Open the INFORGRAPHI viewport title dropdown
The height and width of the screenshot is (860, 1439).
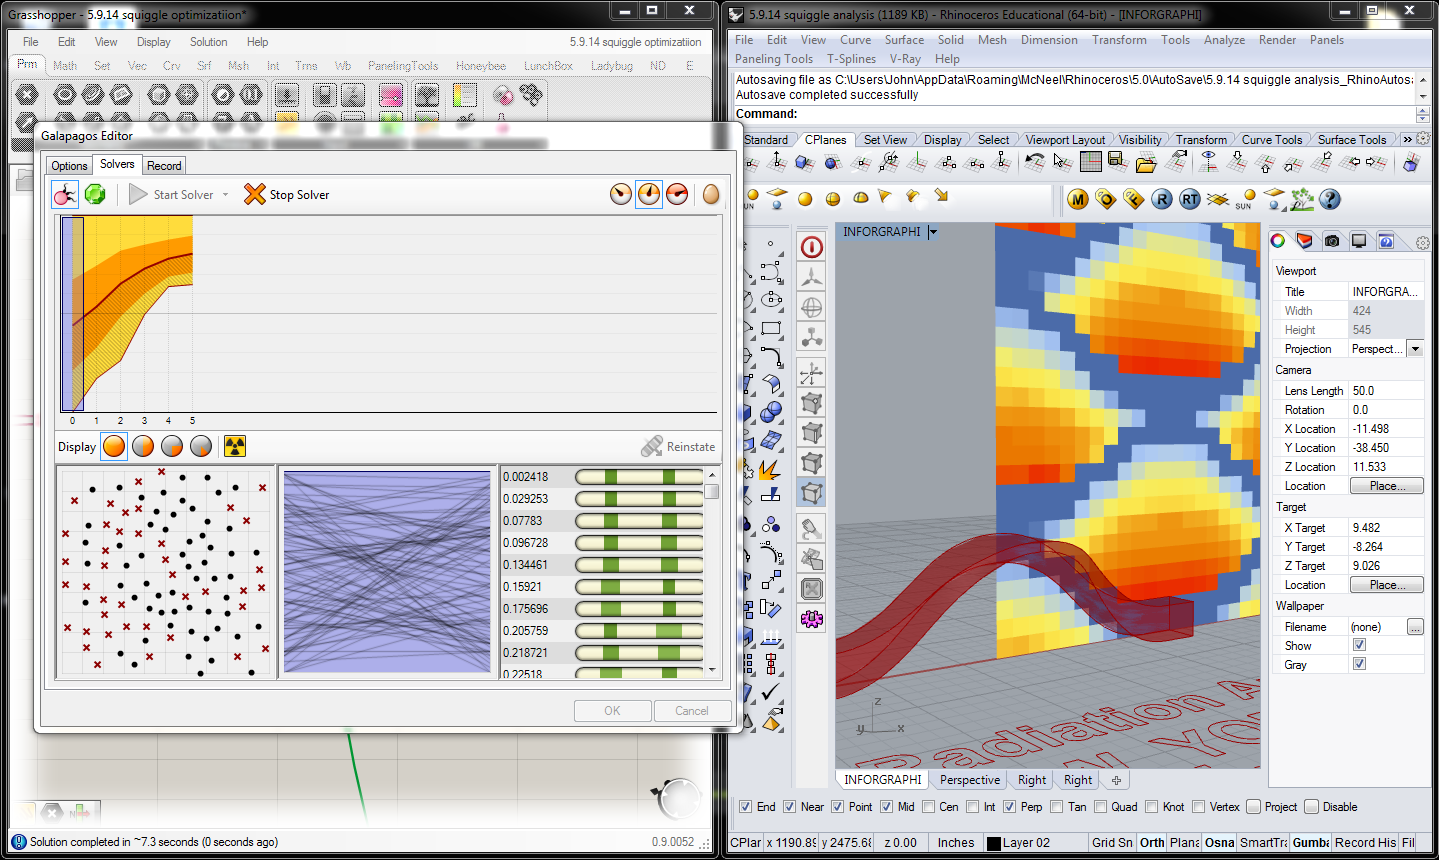click(x=933, y=231)
